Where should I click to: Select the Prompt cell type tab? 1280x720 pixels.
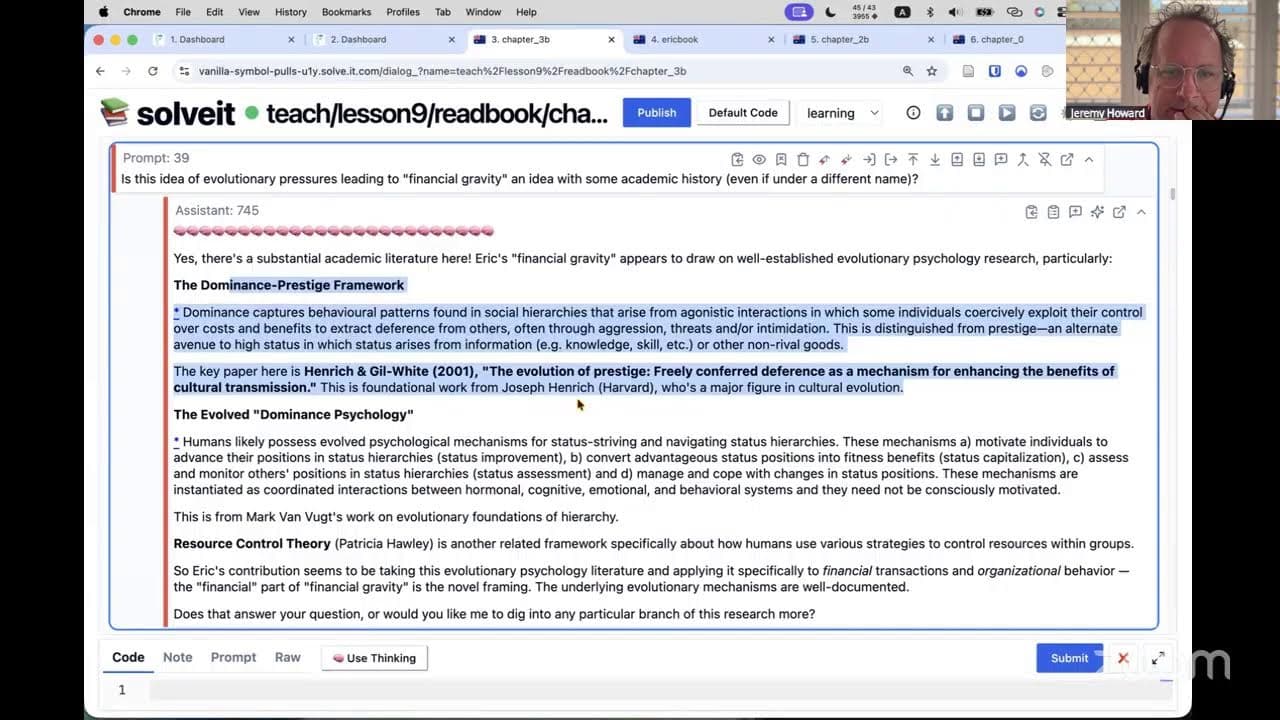pyautogui.click(x=234, y=657)
